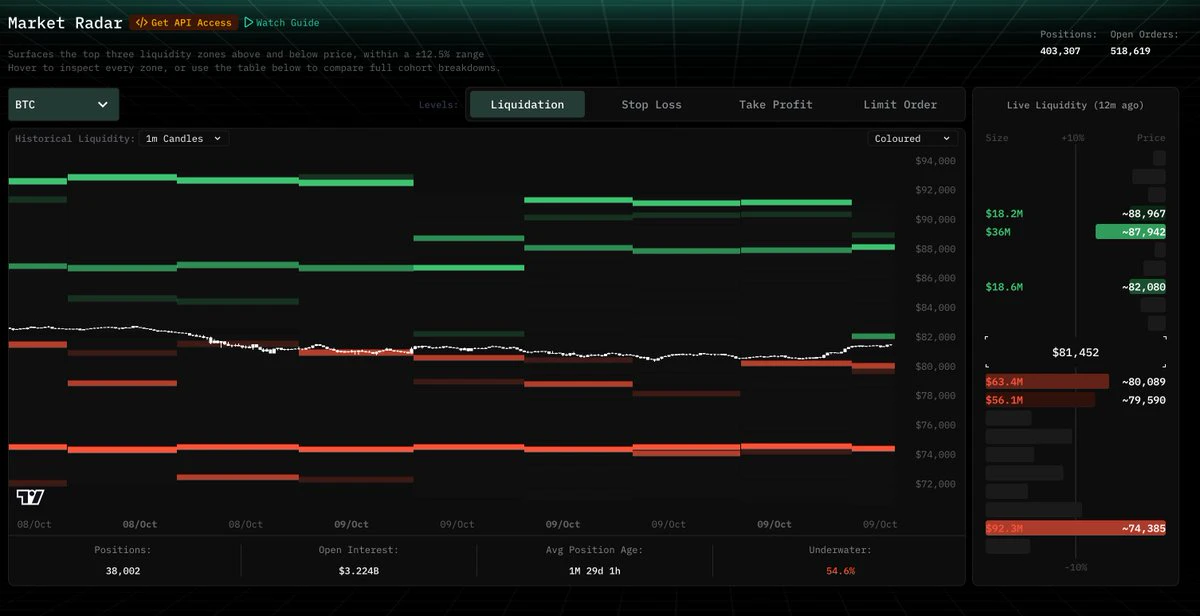The width and height of the screenshot is (1200, 616).
Task: Click the +10% range label
Action: tap(1073, 138)
